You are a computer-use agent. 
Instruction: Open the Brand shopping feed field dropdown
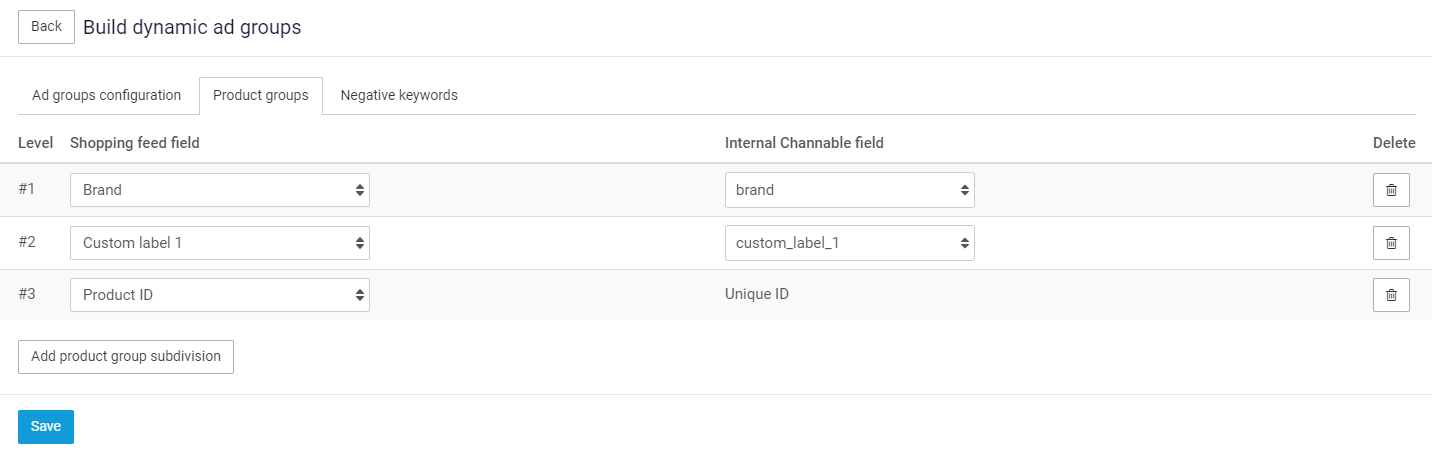click(220, 190)
